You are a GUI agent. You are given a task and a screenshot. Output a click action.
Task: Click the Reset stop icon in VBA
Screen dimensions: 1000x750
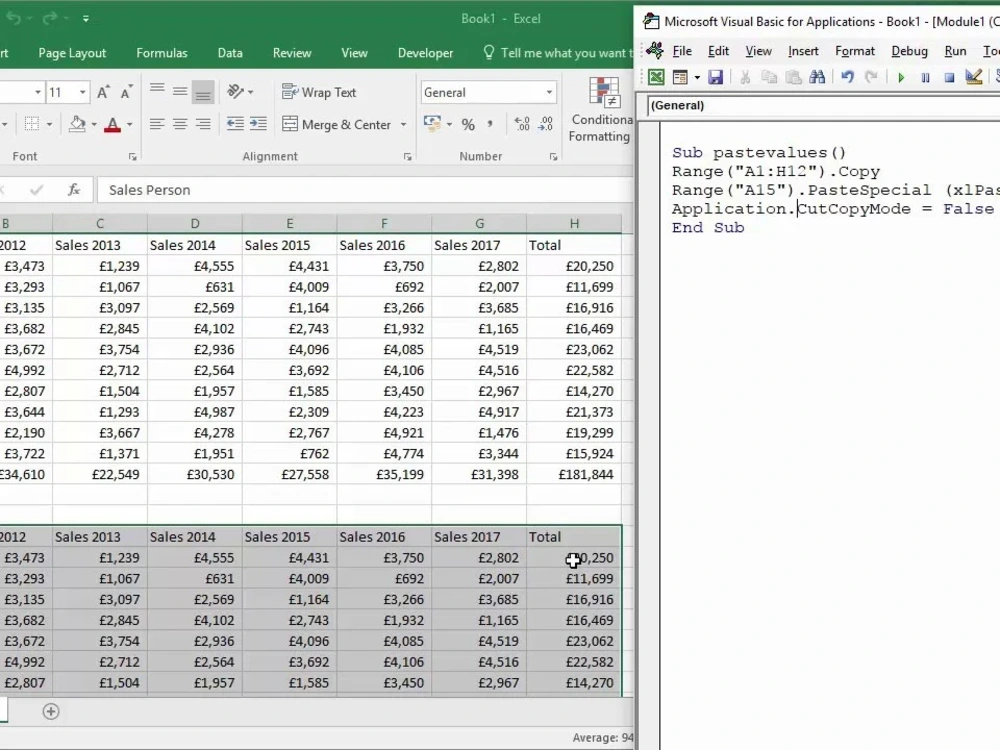(949, 78)
